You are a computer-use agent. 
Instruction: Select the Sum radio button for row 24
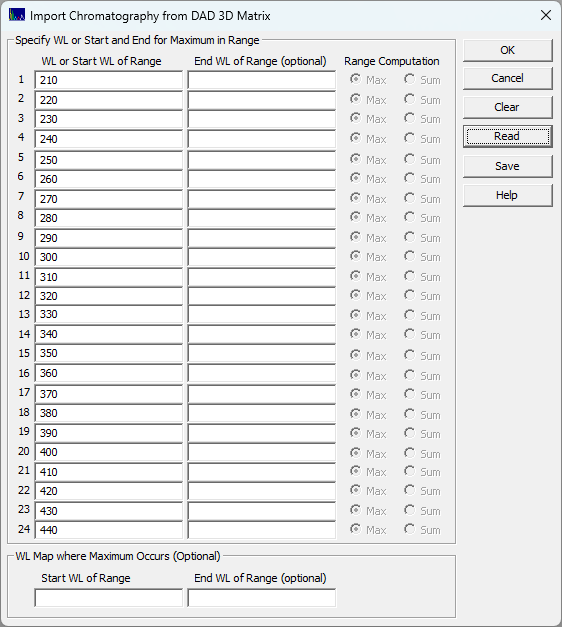pyautogui.click(x=422, y=529)
